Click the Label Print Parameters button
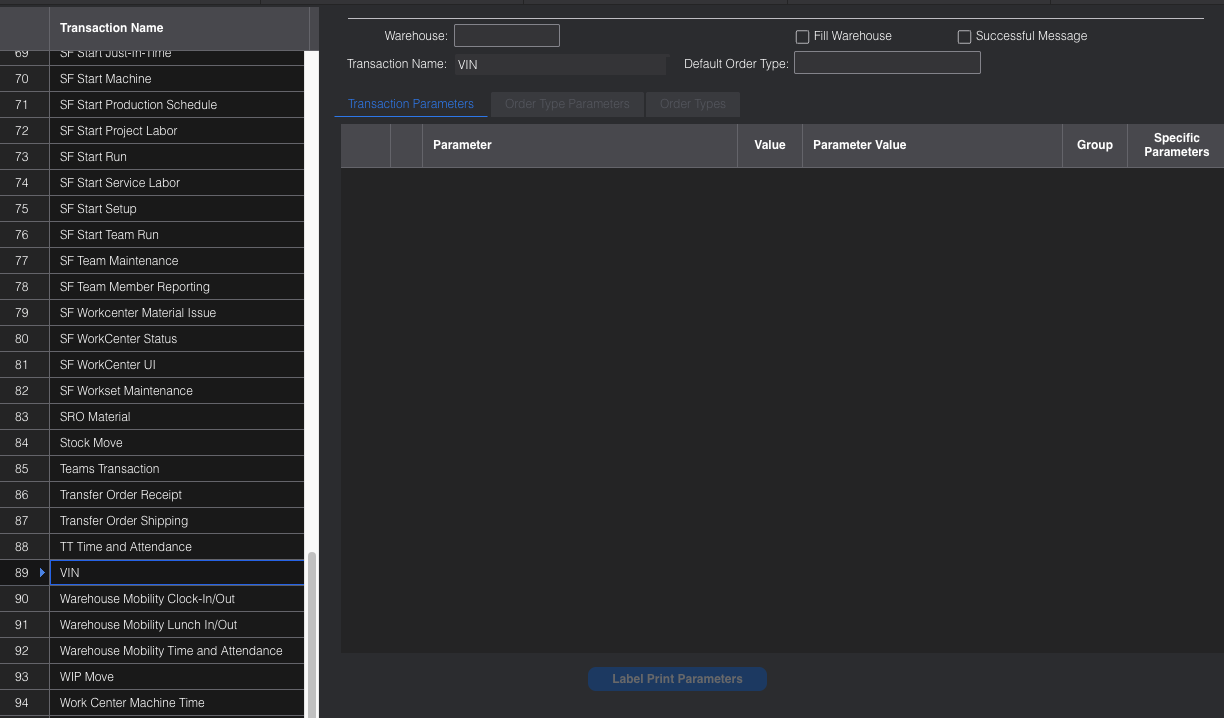Viewport: 1224px width, 718px height. [677, 679]
